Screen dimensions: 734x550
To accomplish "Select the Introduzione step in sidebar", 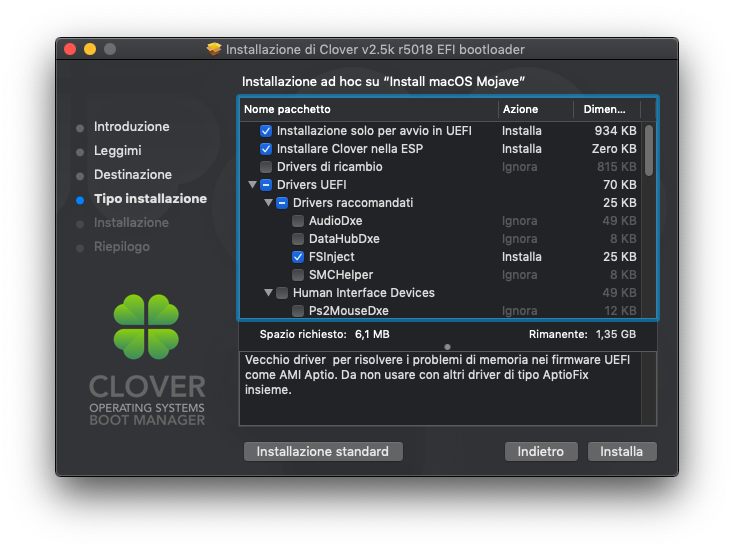I will click(x=132, y=126).
